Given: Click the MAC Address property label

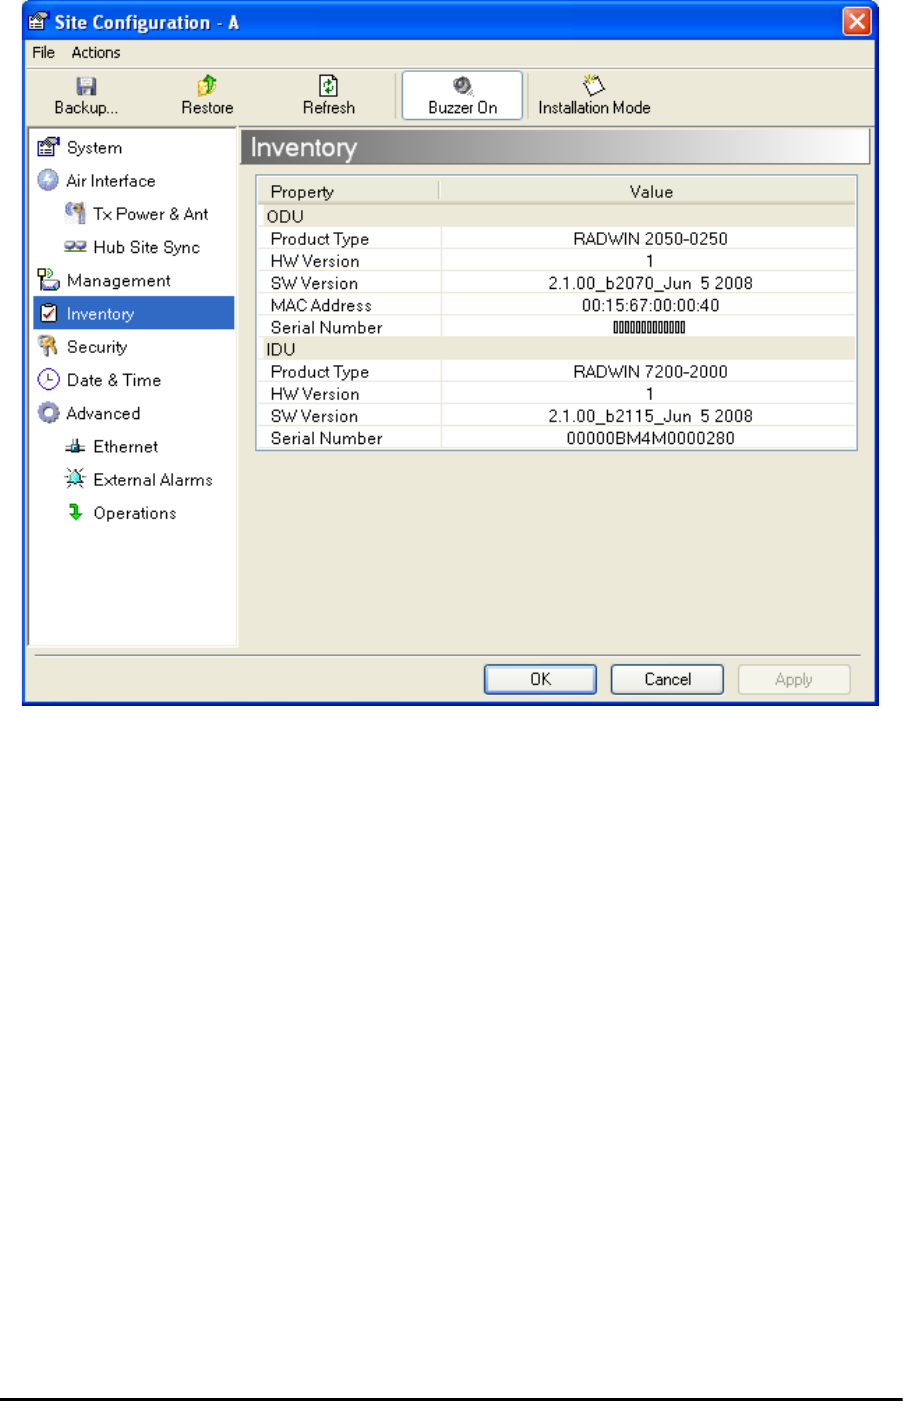Looking at the screenshot, I should 321,305.
